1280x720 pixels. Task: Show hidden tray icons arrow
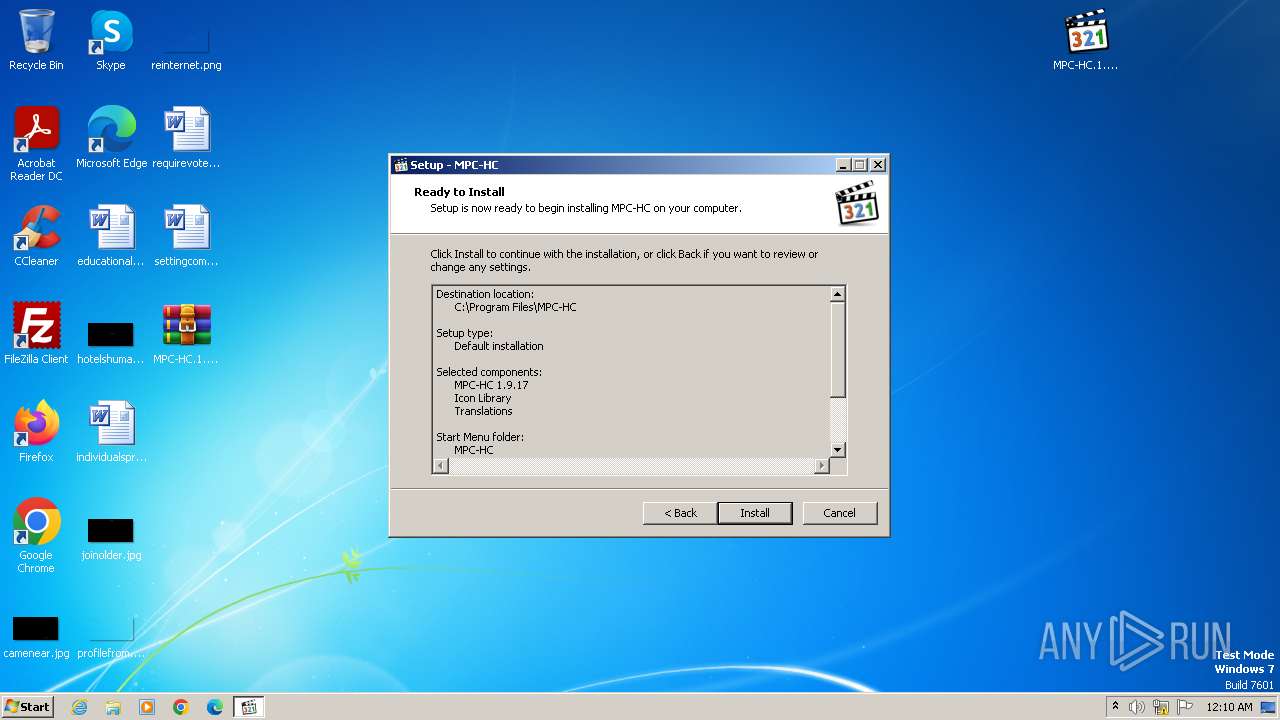[1115, 706]
